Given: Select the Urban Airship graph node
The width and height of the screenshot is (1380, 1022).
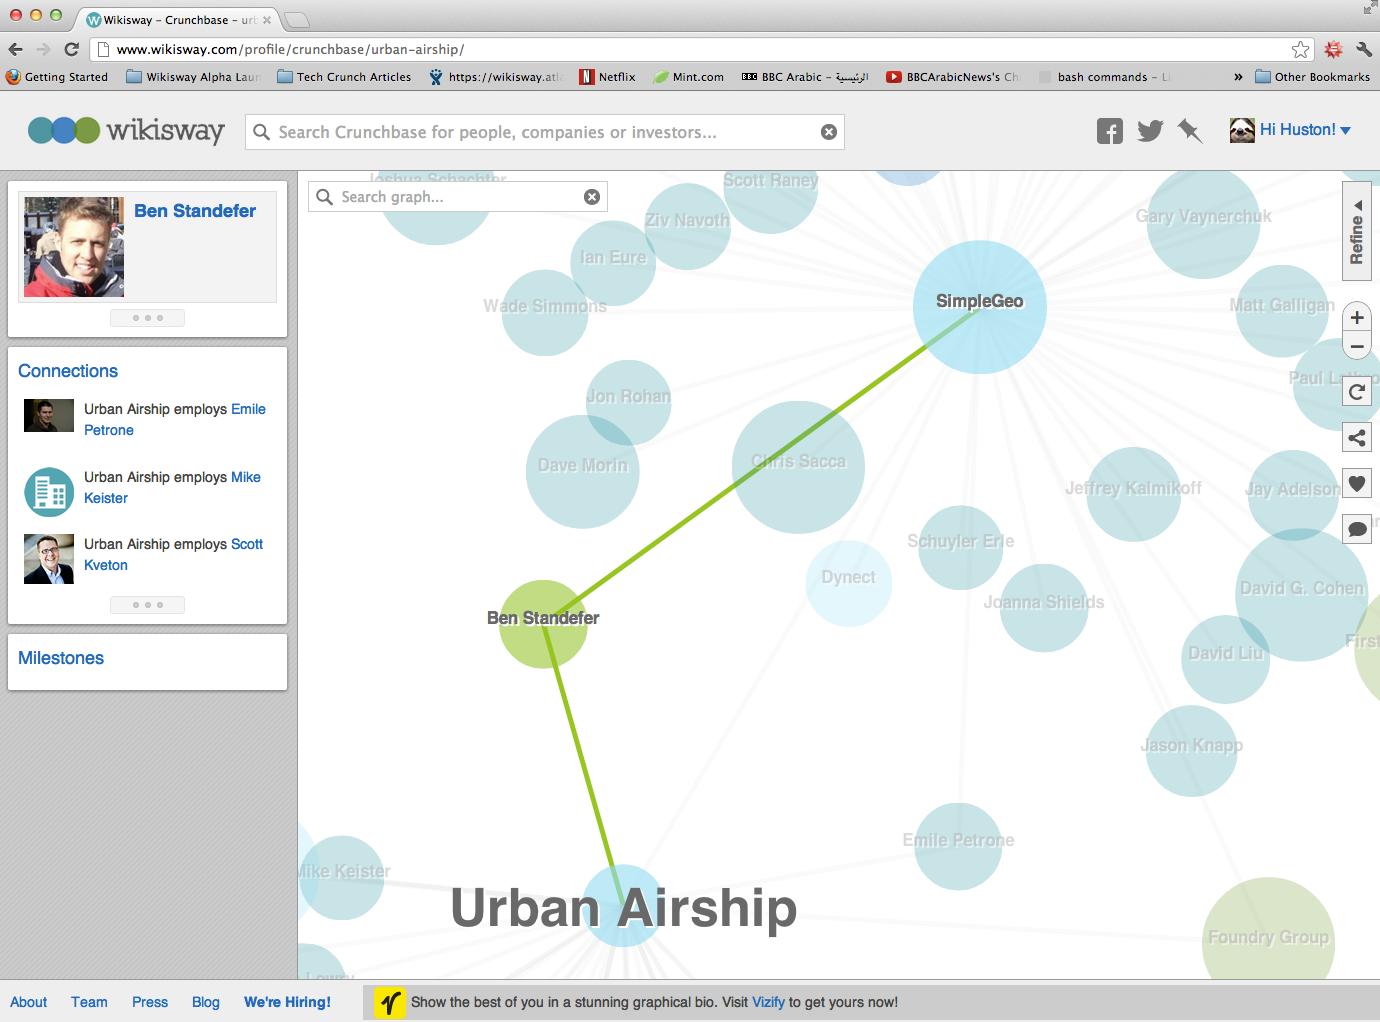Looking at the screenshot, I should 622,906.
